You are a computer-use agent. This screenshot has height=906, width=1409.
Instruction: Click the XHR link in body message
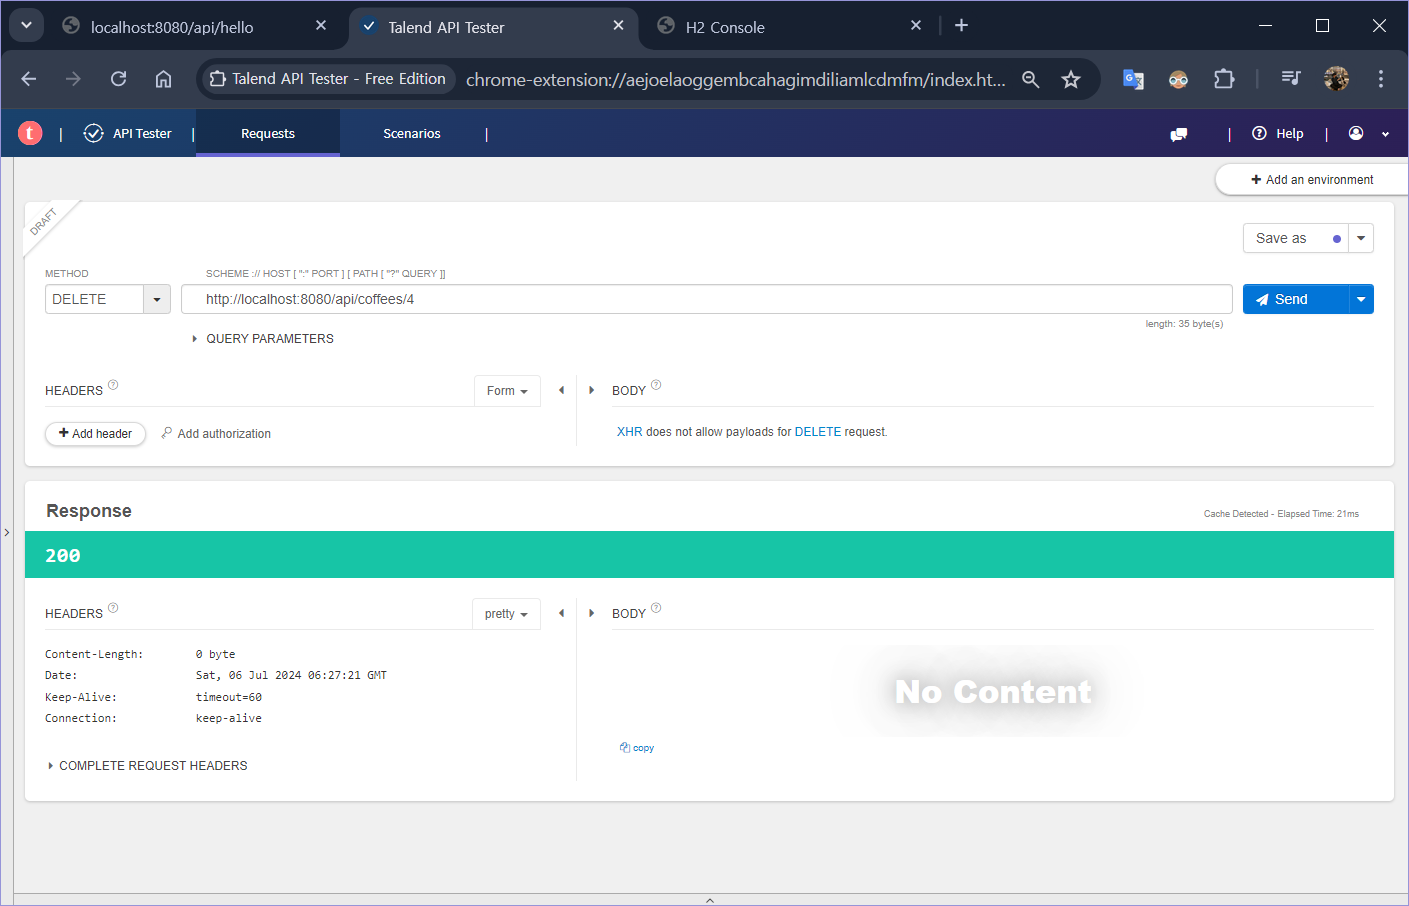(x=629, y=432)
